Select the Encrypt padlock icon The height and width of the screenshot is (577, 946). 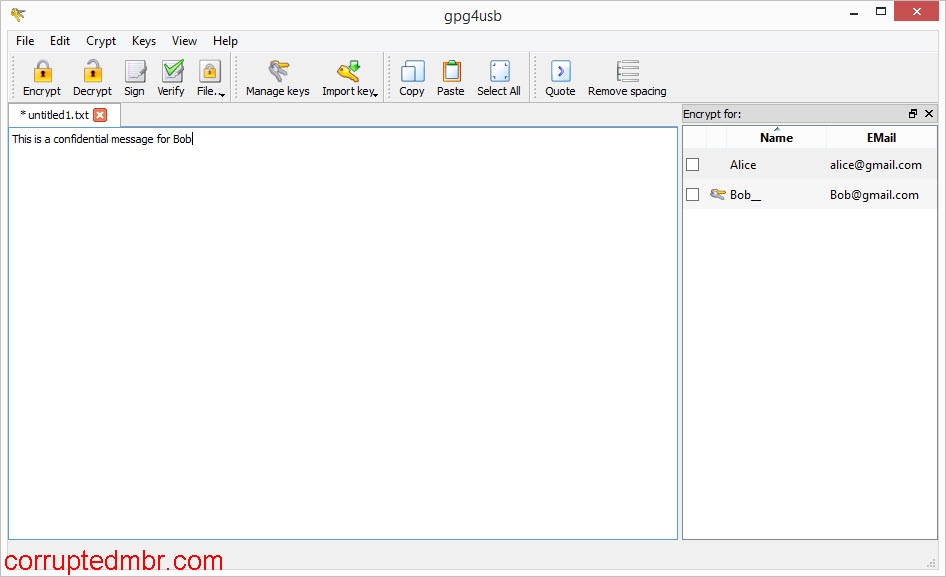(x=41, y=70)
